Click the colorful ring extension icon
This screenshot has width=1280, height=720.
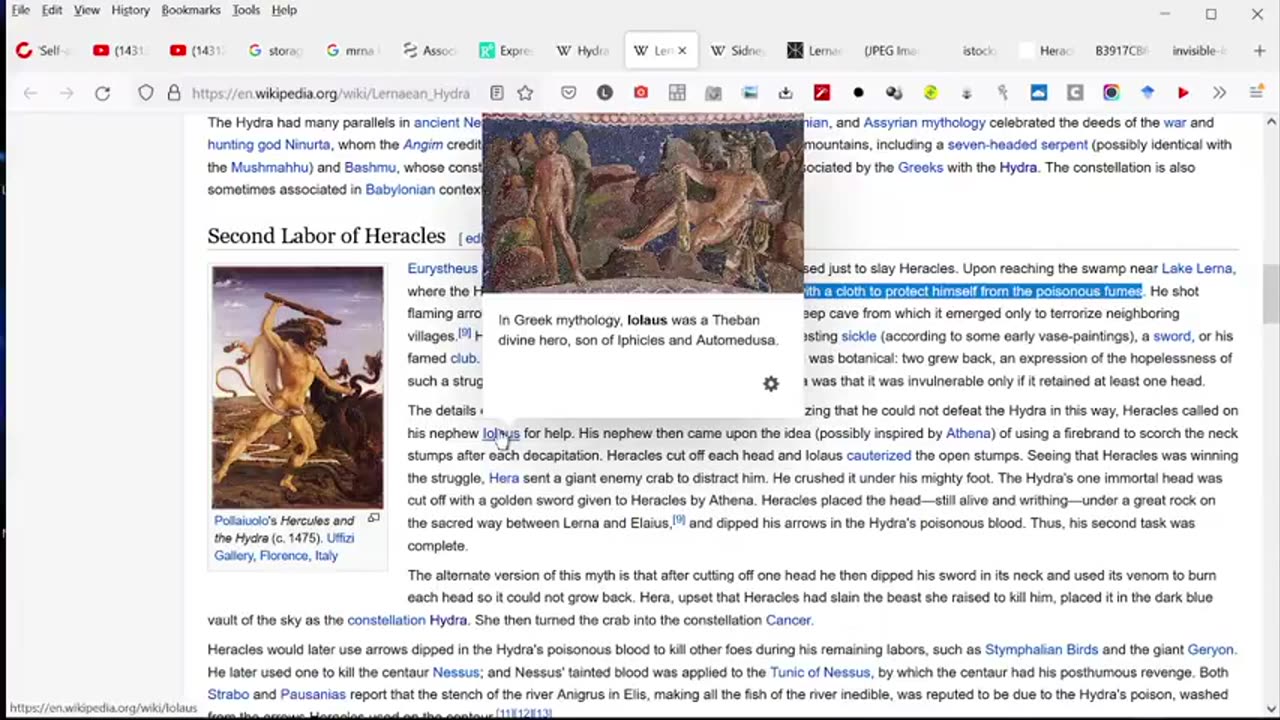[x=1111, y=93]
